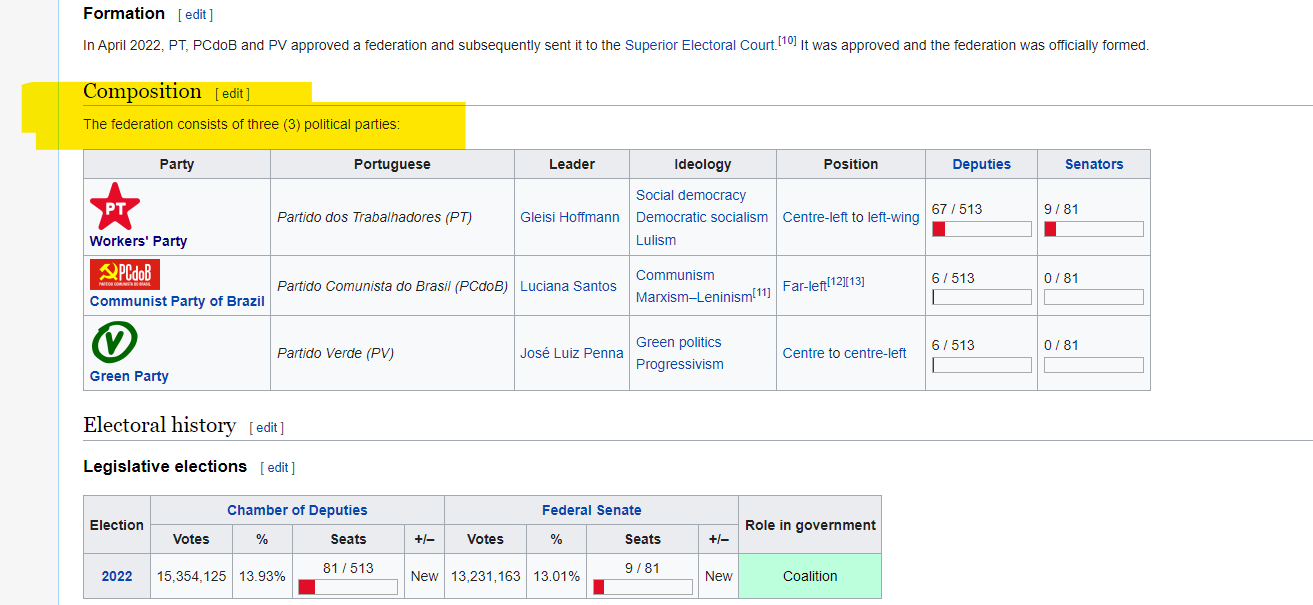Click the Electoral history heading

click(159, 425)
